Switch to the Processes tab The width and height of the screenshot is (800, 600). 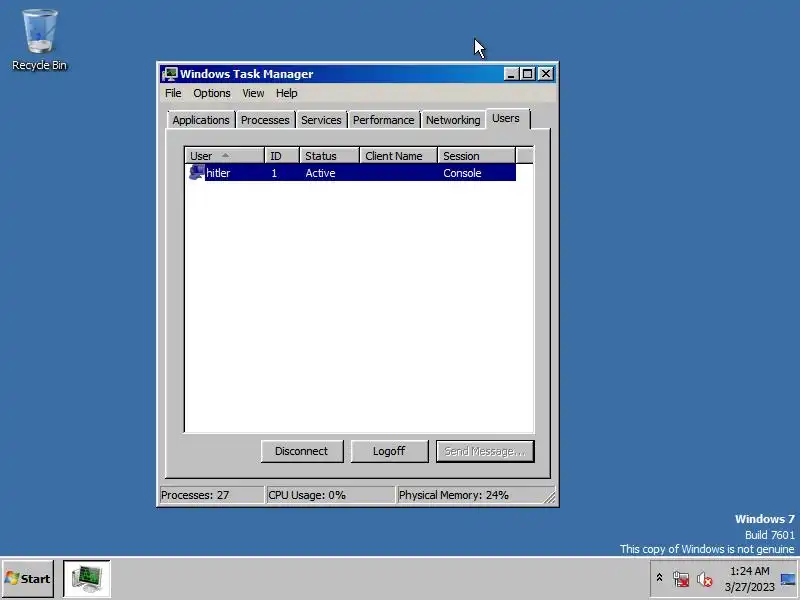point(265,120)
